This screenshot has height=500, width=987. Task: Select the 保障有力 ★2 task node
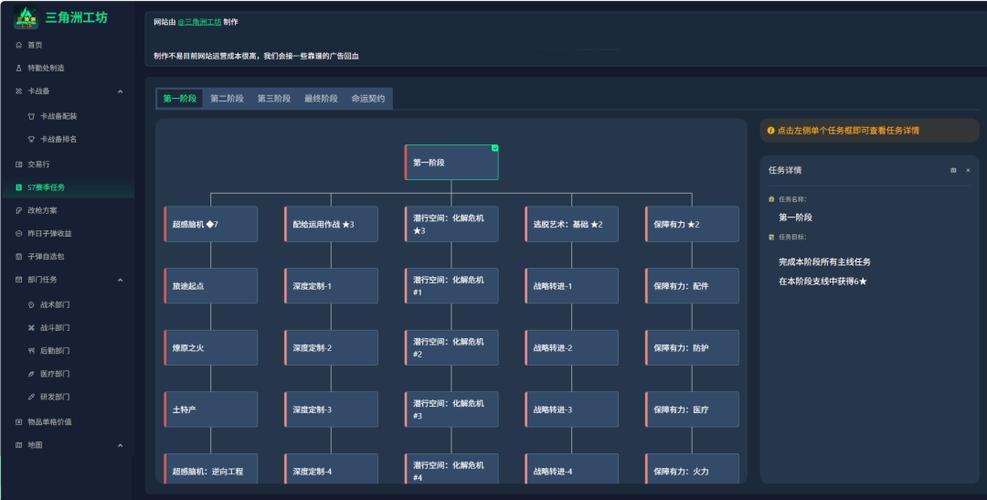pyautogui.click(x=692, y=224)
